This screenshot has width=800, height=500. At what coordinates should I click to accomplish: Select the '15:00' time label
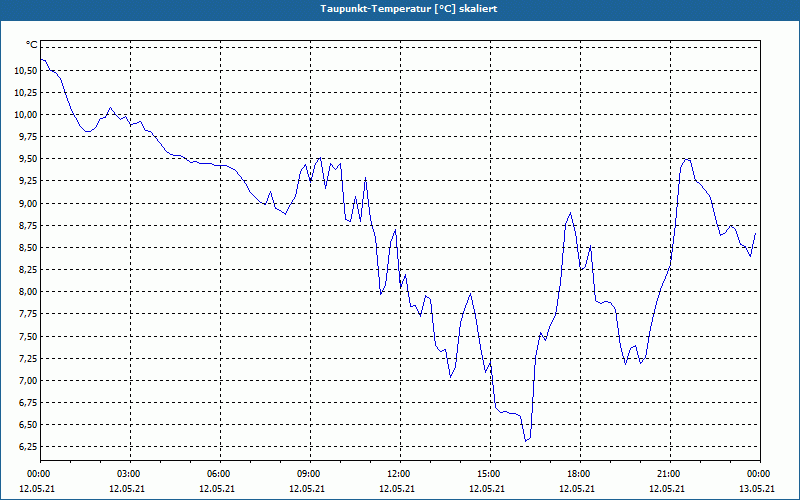490,474
